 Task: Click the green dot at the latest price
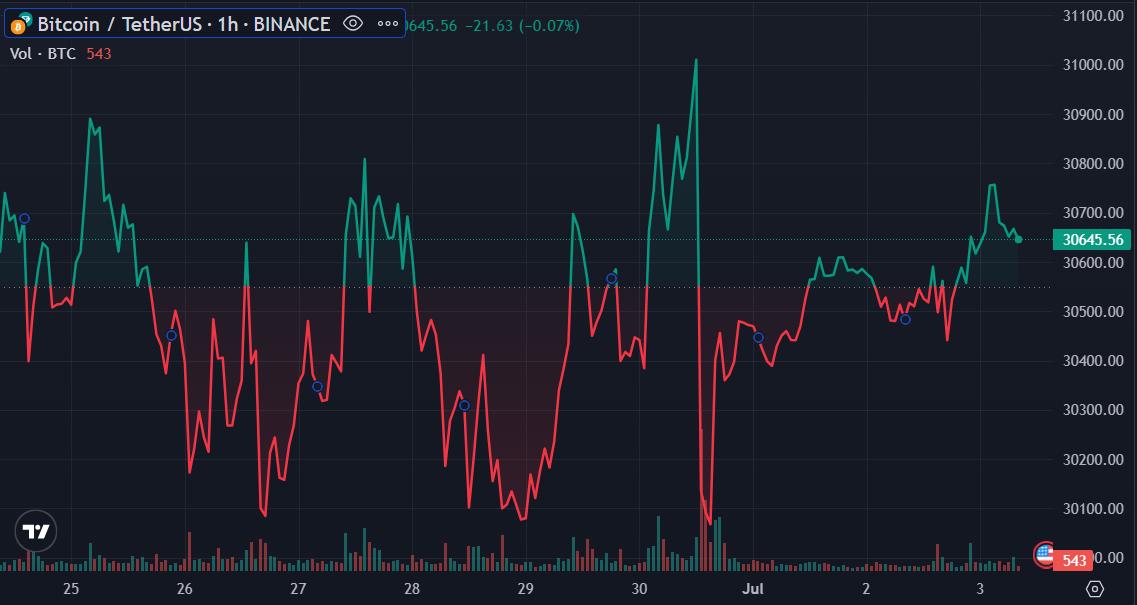tap(1019, 240)
